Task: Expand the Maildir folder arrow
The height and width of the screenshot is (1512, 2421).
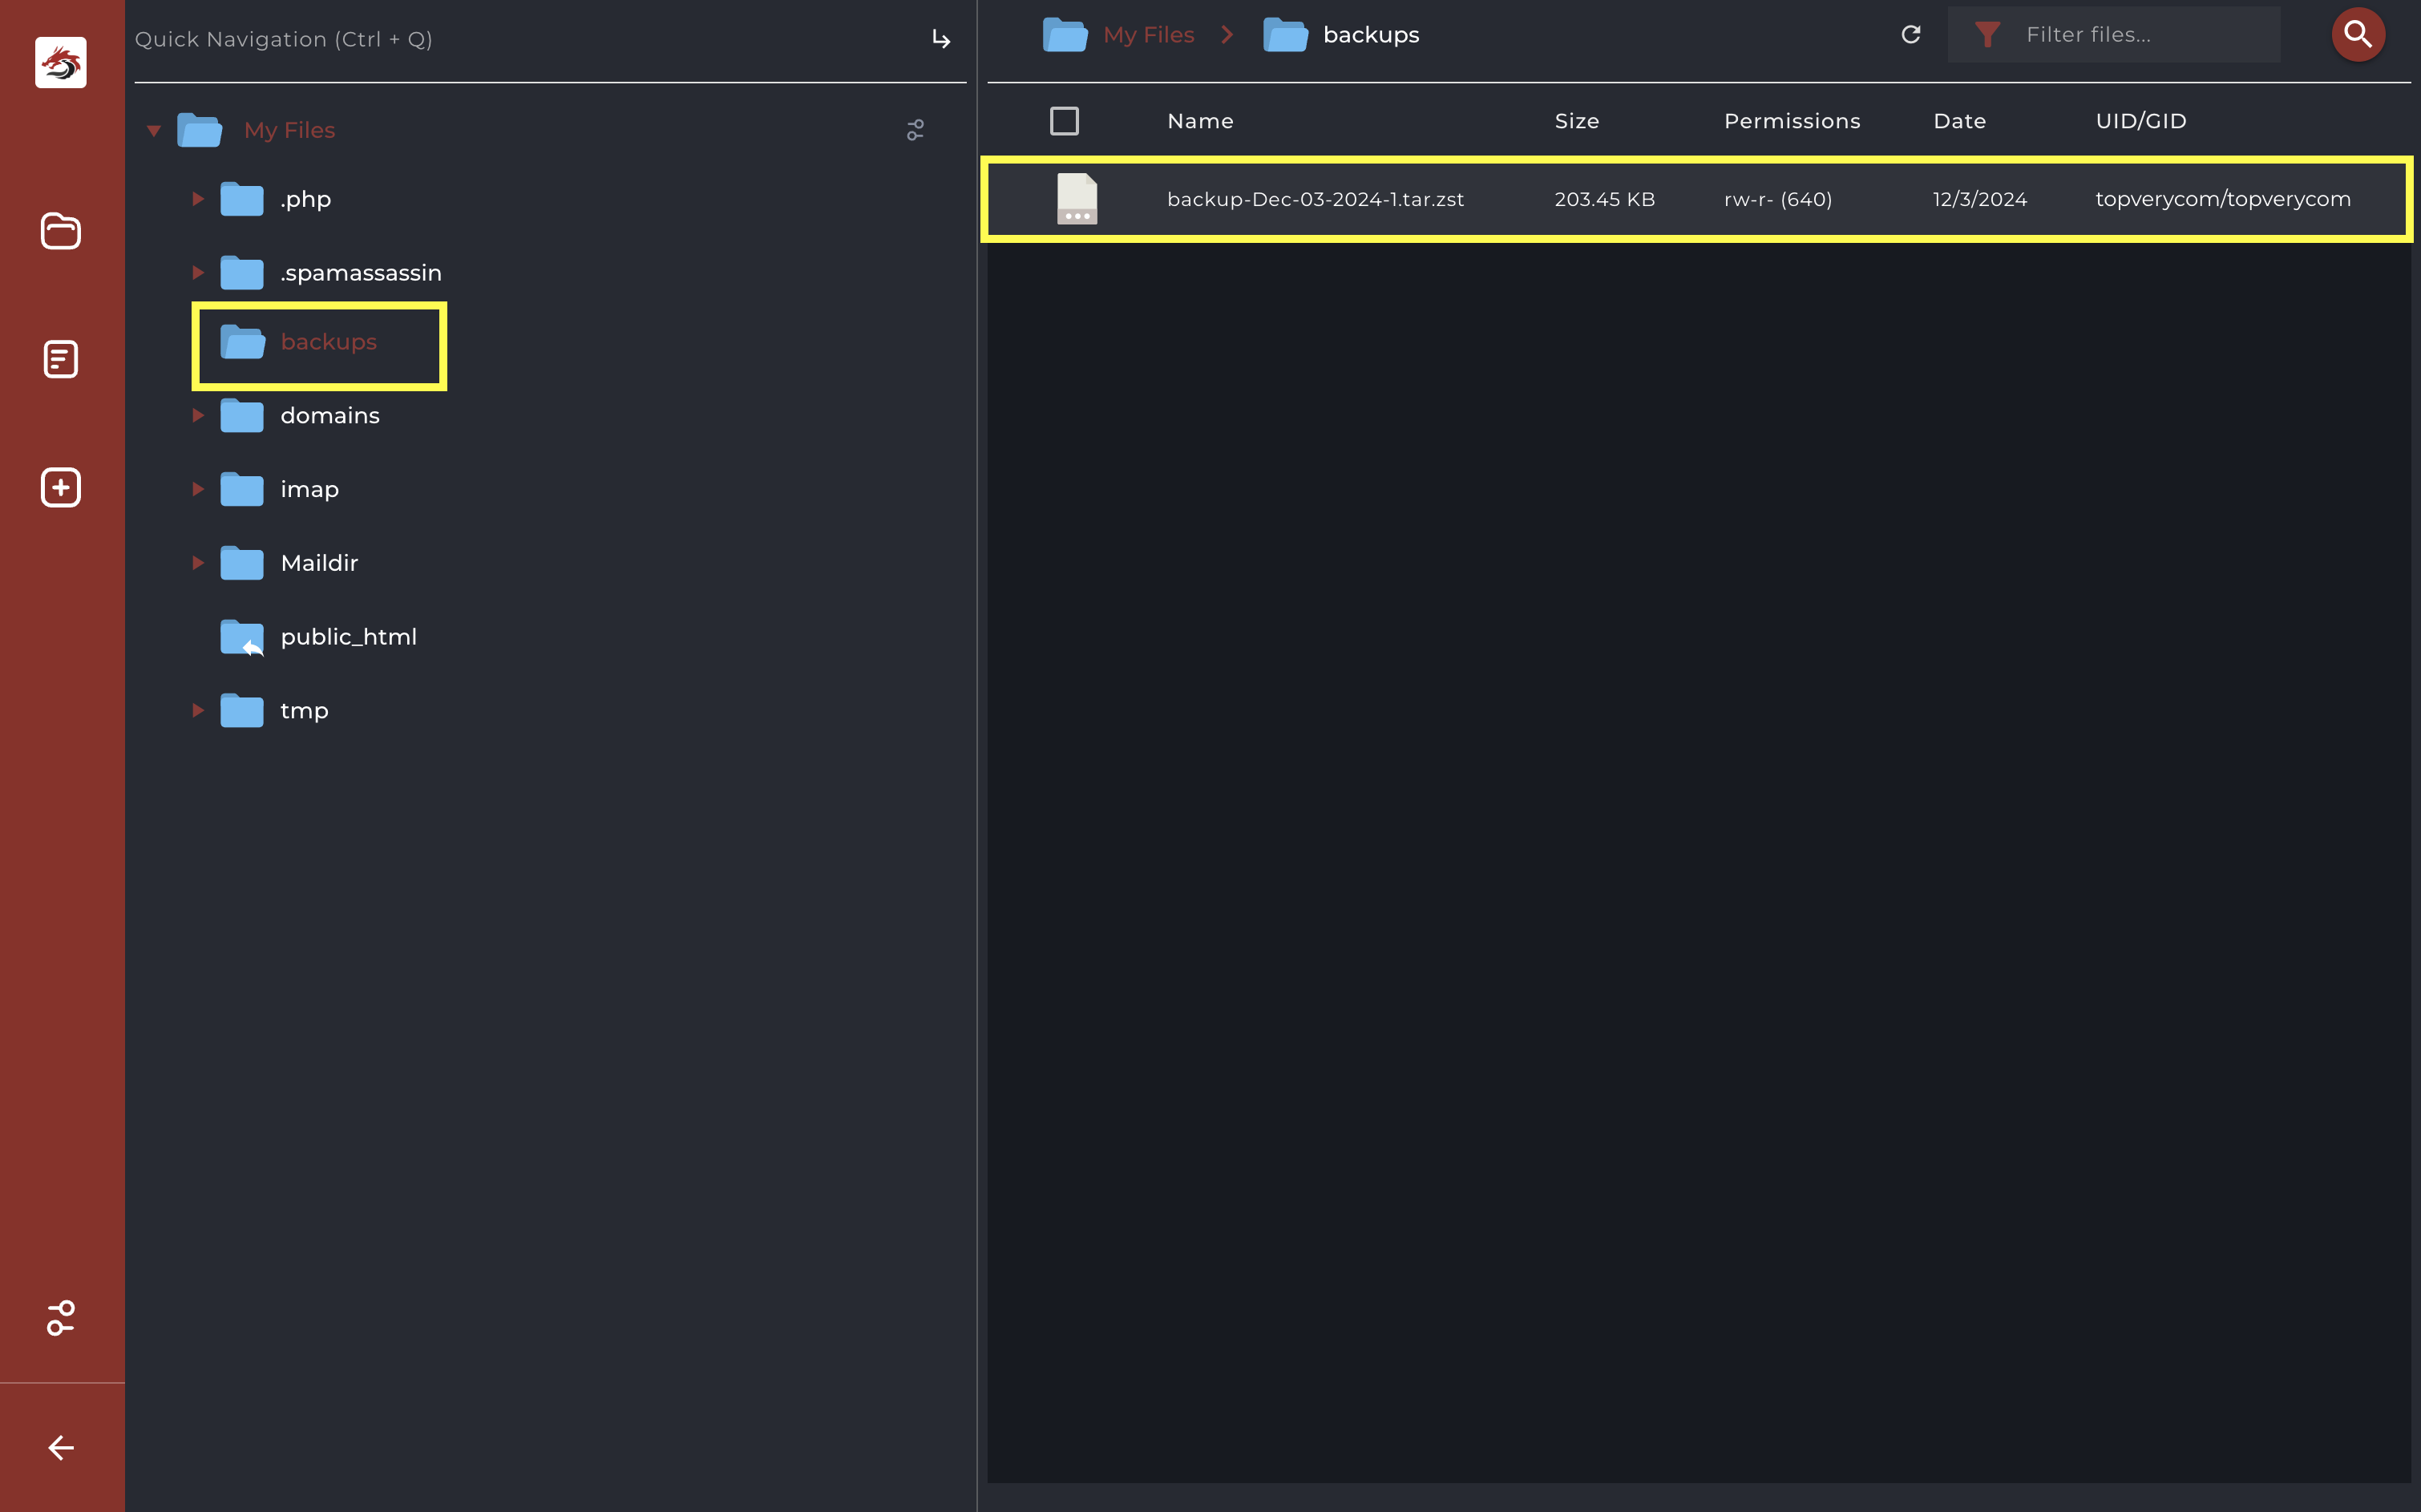Action: click(x=198, y=563)
